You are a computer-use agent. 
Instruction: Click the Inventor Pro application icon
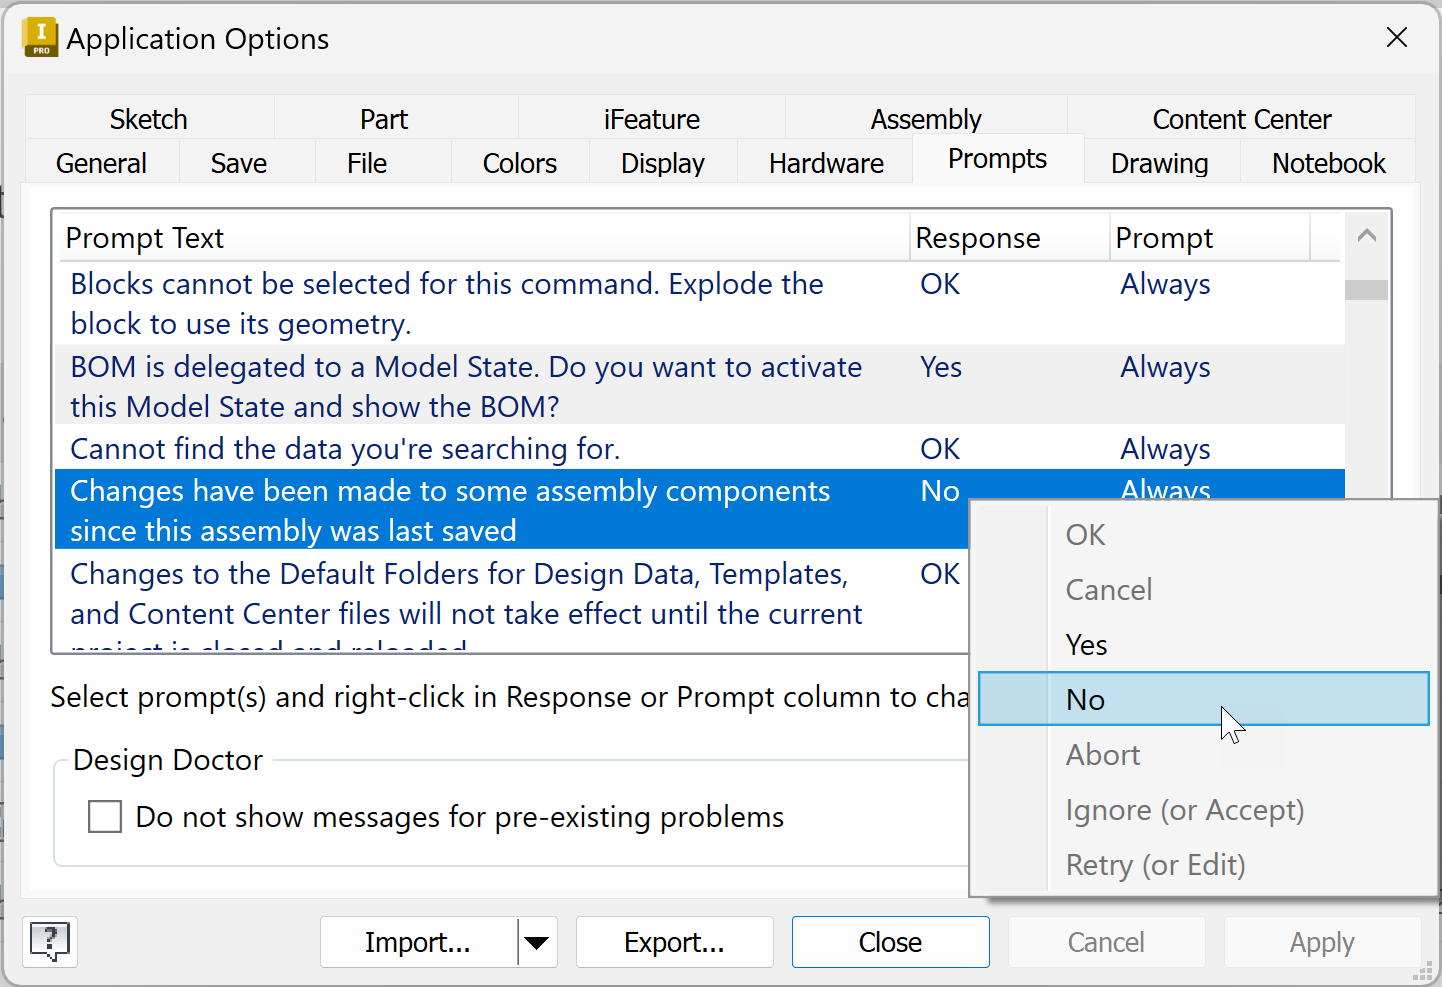click(40, 38)
